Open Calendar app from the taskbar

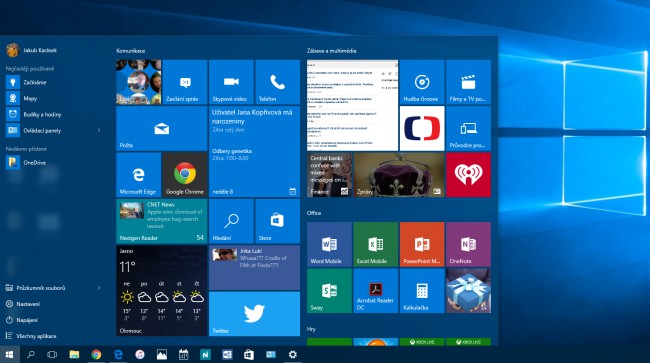click(x=184, y=355)
